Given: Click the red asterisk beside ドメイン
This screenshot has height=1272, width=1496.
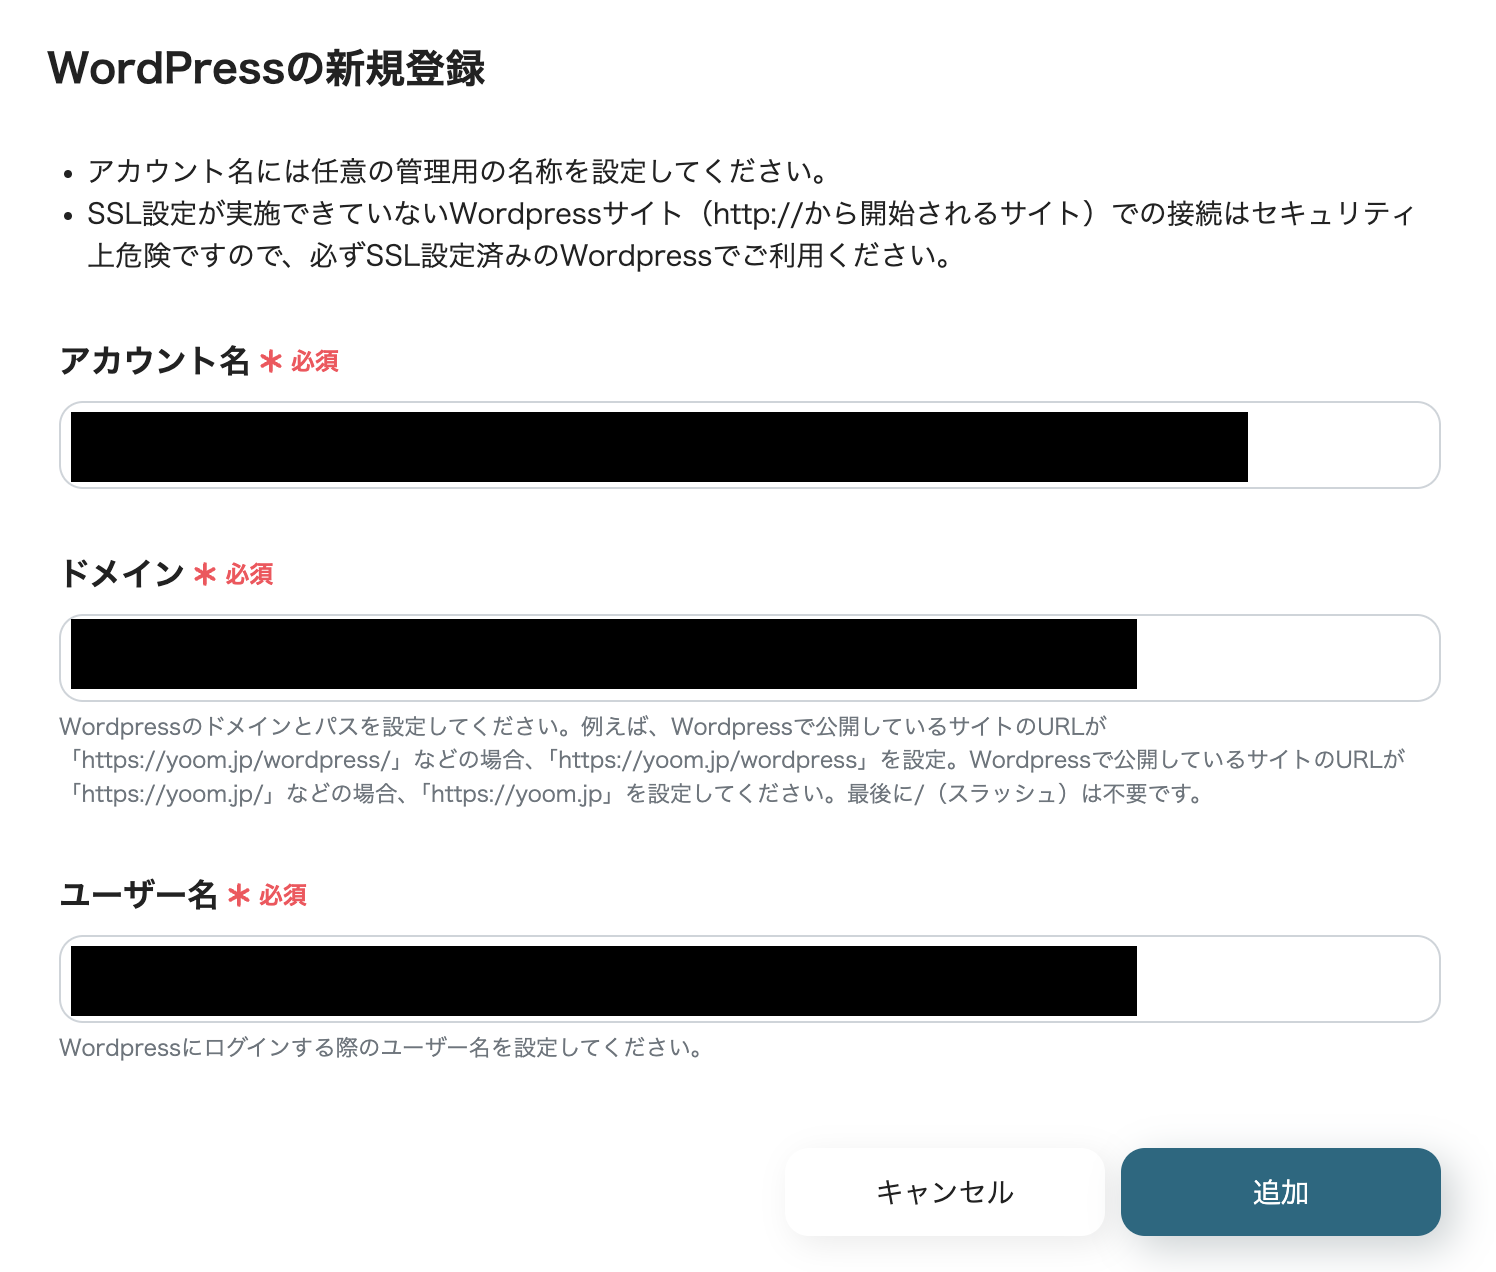Looking at the screenshot, I should pyautogui.click(x=205, y=574).
